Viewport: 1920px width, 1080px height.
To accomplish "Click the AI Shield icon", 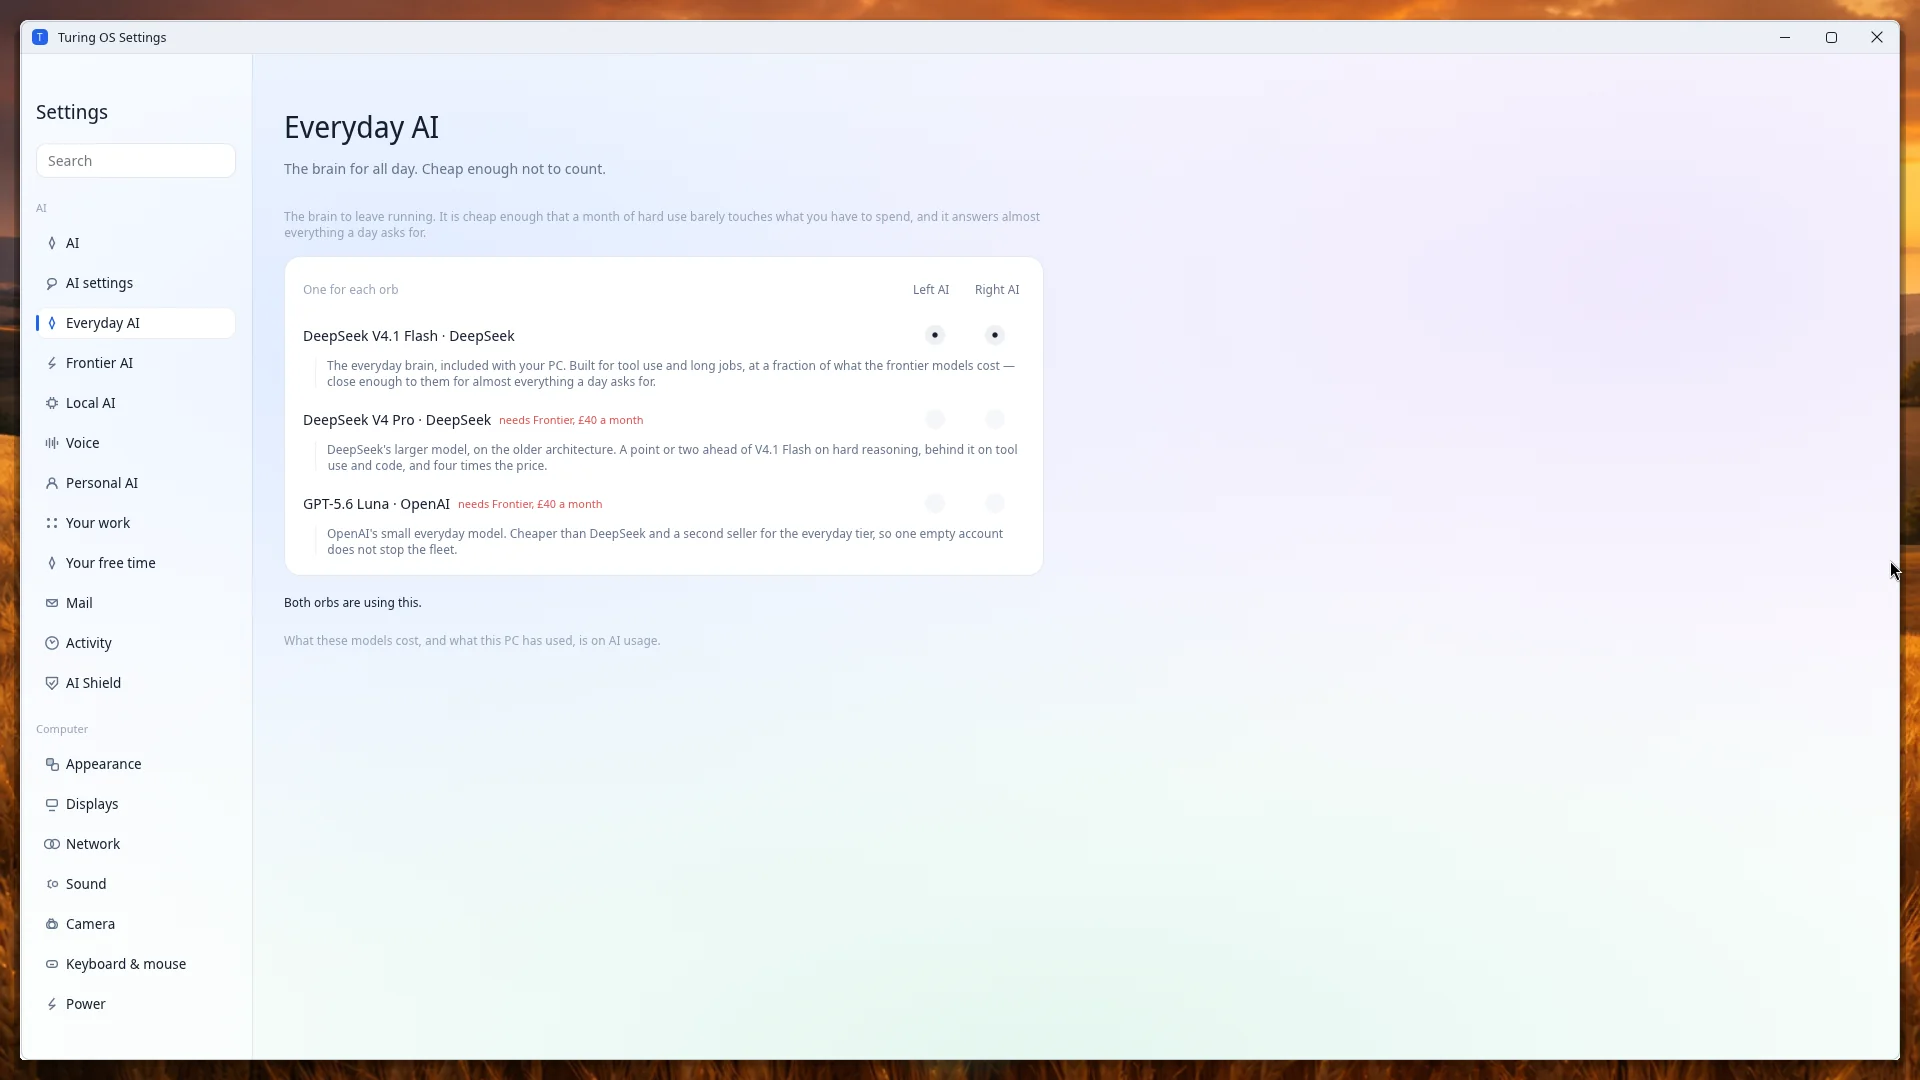I will click(x=52, y=683).
